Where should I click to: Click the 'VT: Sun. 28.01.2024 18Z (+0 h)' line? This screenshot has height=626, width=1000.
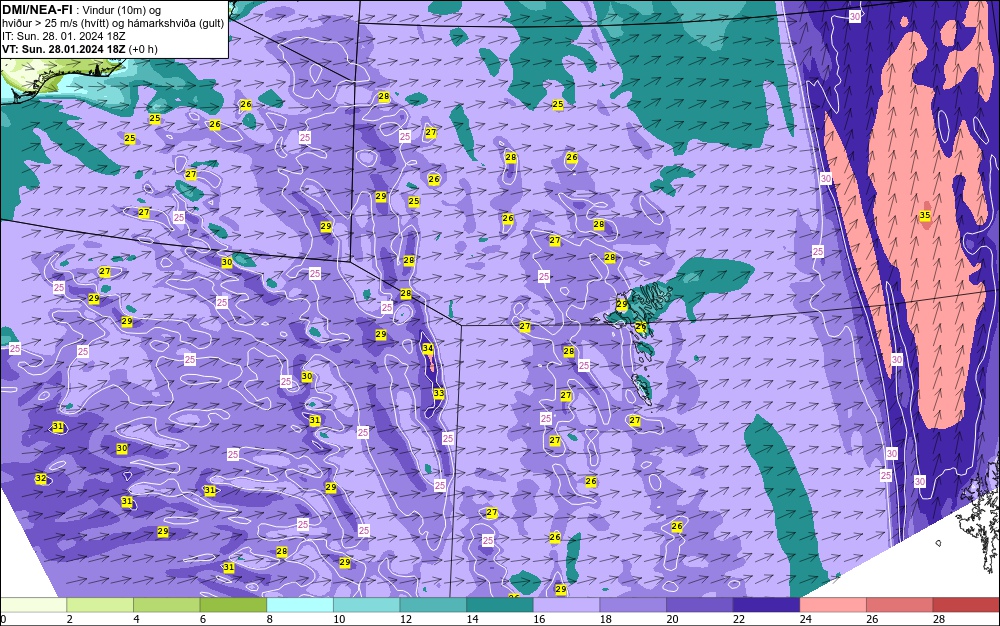click(80, 49)
